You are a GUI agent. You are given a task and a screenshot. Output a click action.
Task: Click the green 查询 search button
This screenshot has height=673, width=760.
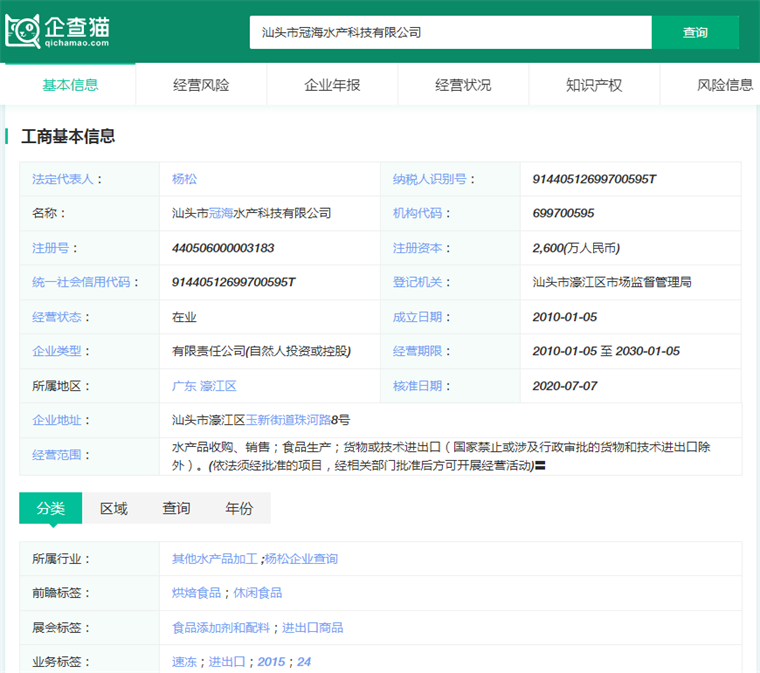coord(695,32)
